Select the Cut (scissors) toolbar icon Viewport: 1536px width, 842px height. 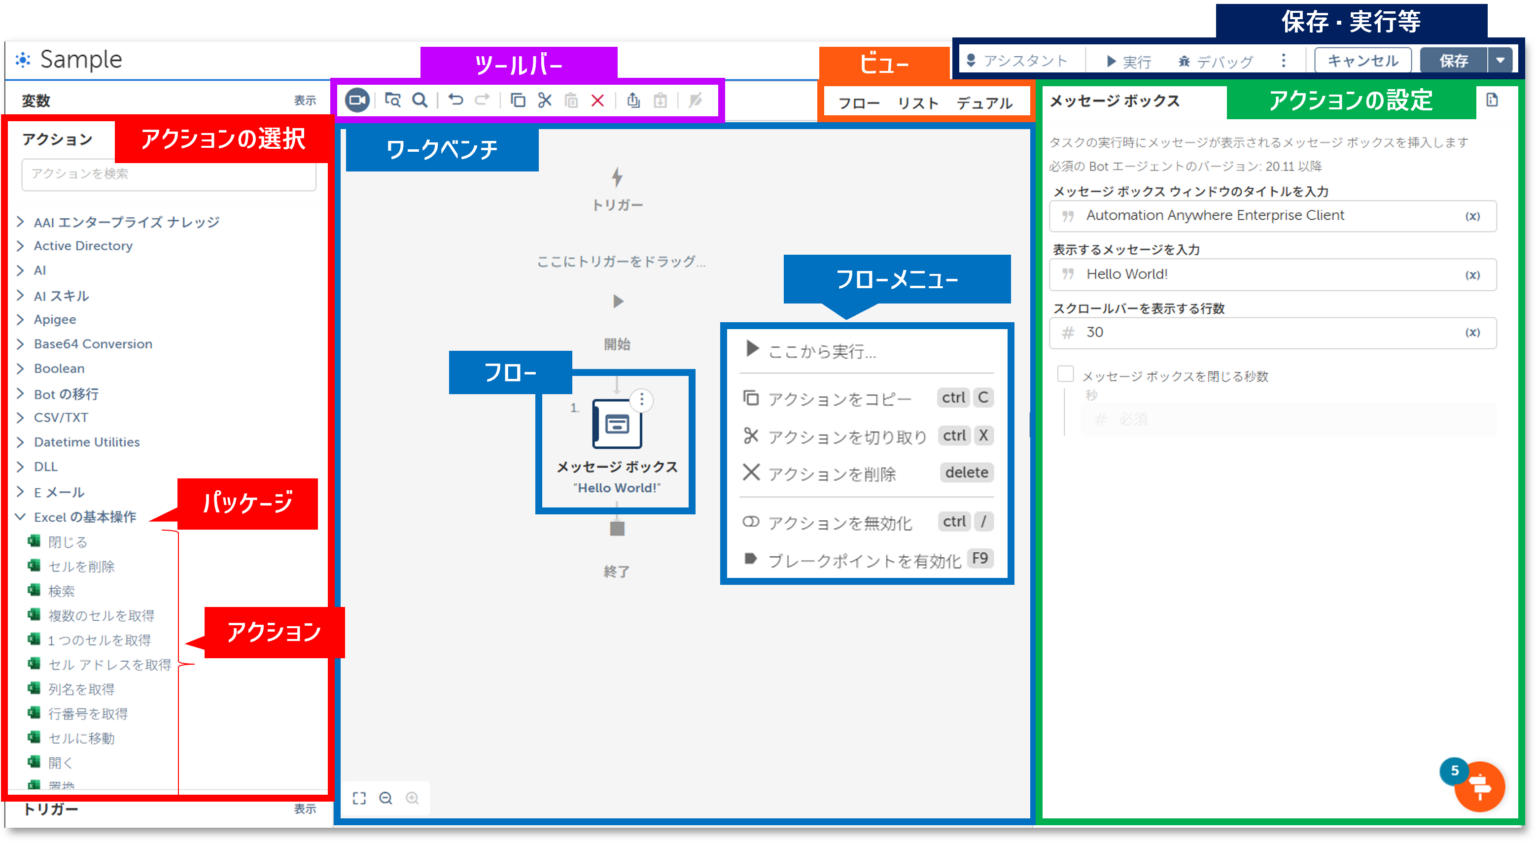tap(544, 100)
